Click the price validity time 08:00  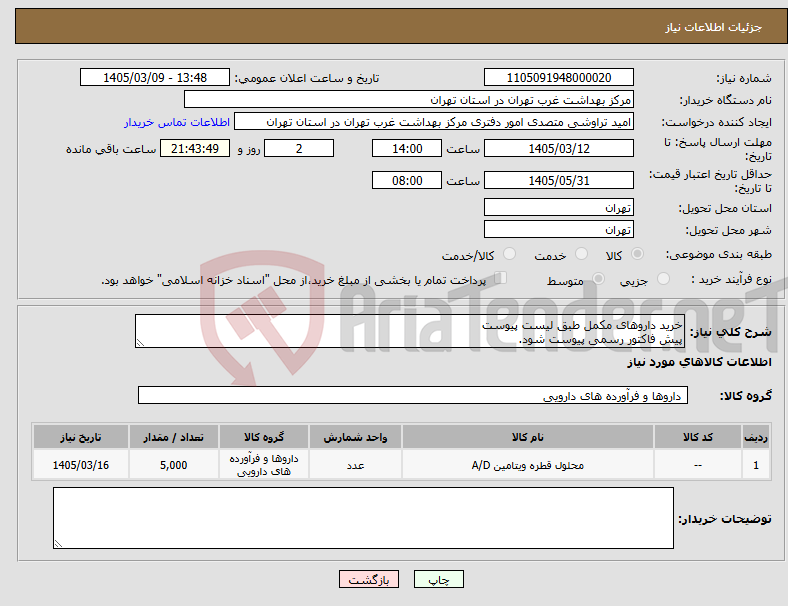tap(407, 180)
